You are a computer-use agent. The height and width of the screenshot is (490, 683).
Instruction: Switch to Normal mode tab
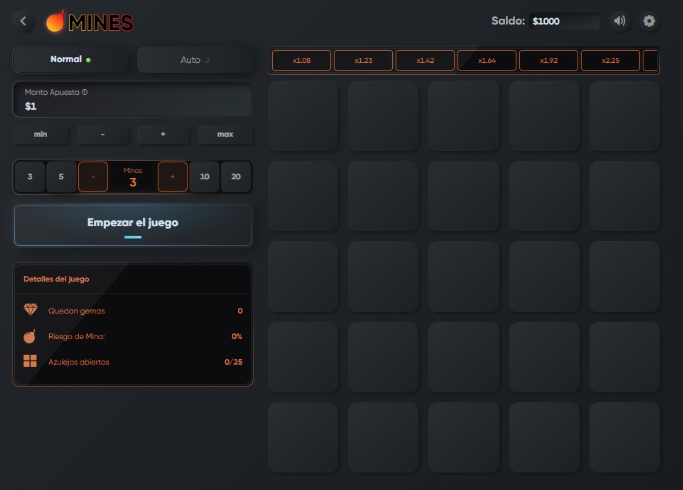tap(70, 59)
